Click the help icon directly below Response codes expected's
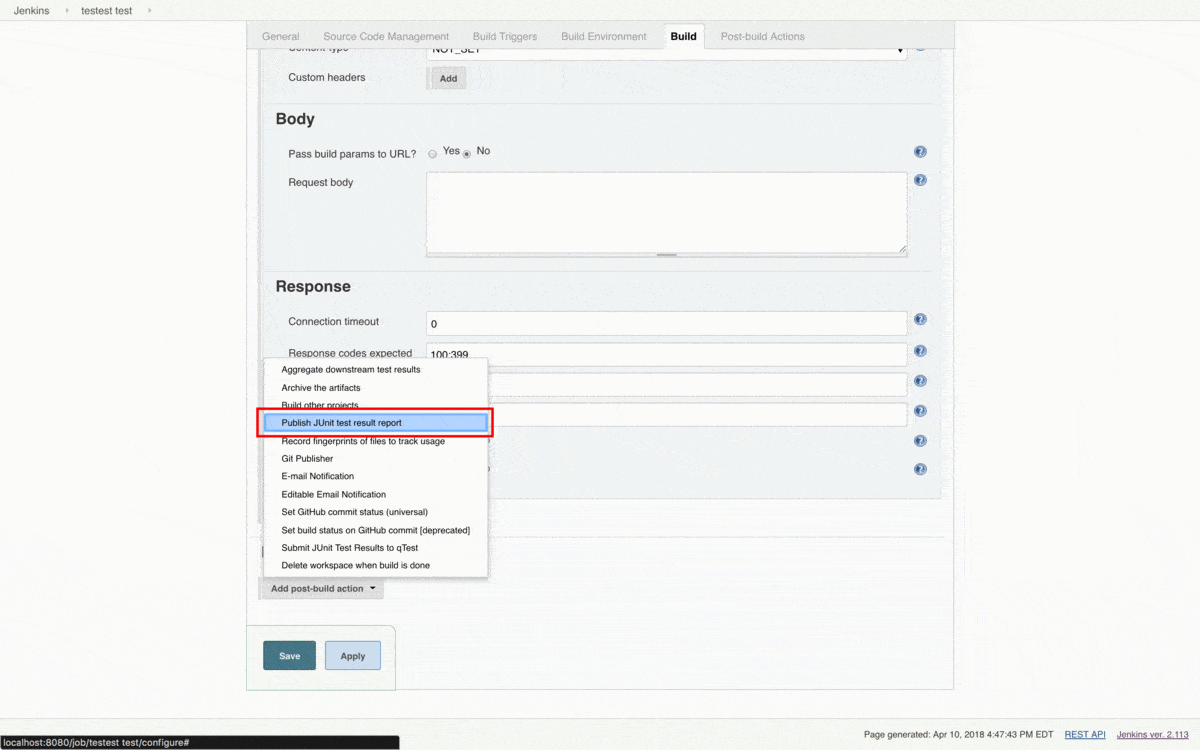The height and width of the screenshot is (750, 1200). (920, 381)
